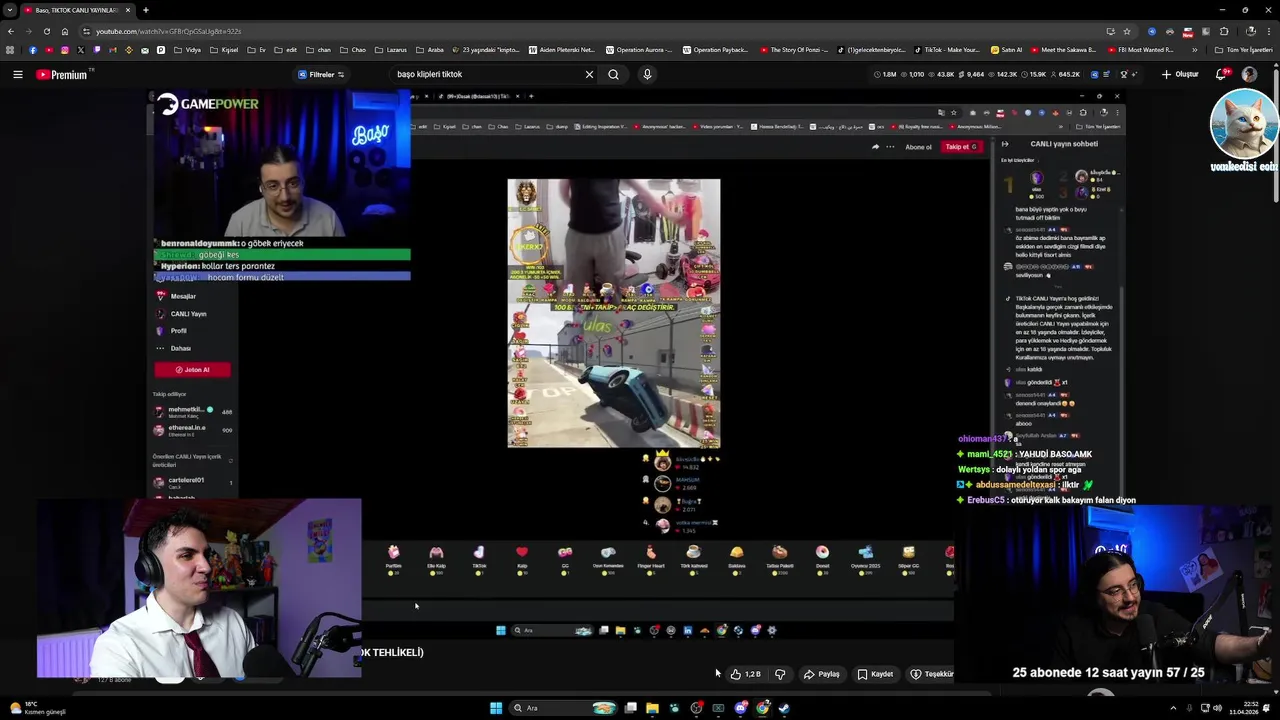Open the X (Twitter) bookmark icon
Viewport: 1280px width, 720px height.
coord(81,50)
